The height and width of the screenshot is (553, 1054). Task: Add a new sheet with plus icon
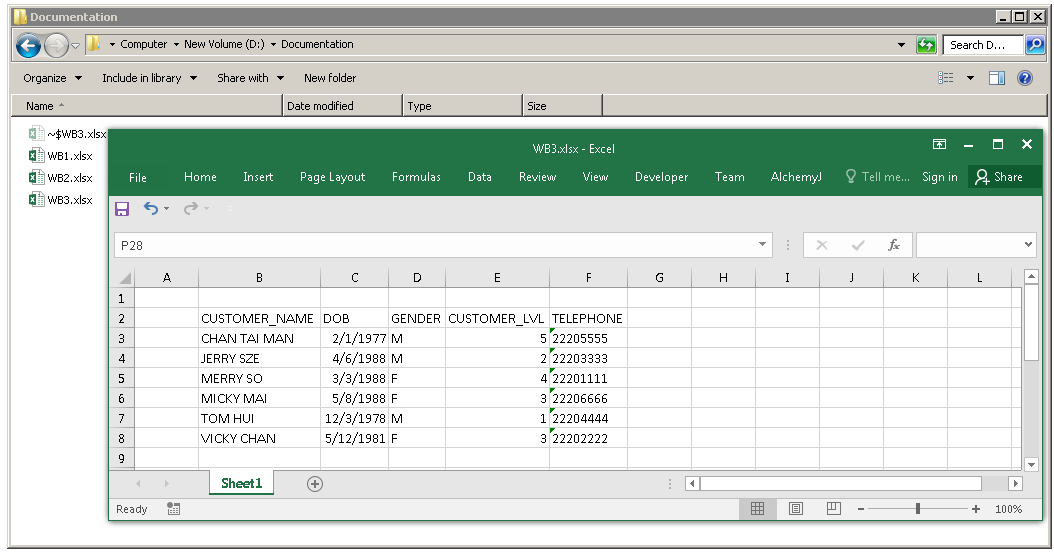click(315, 484)
